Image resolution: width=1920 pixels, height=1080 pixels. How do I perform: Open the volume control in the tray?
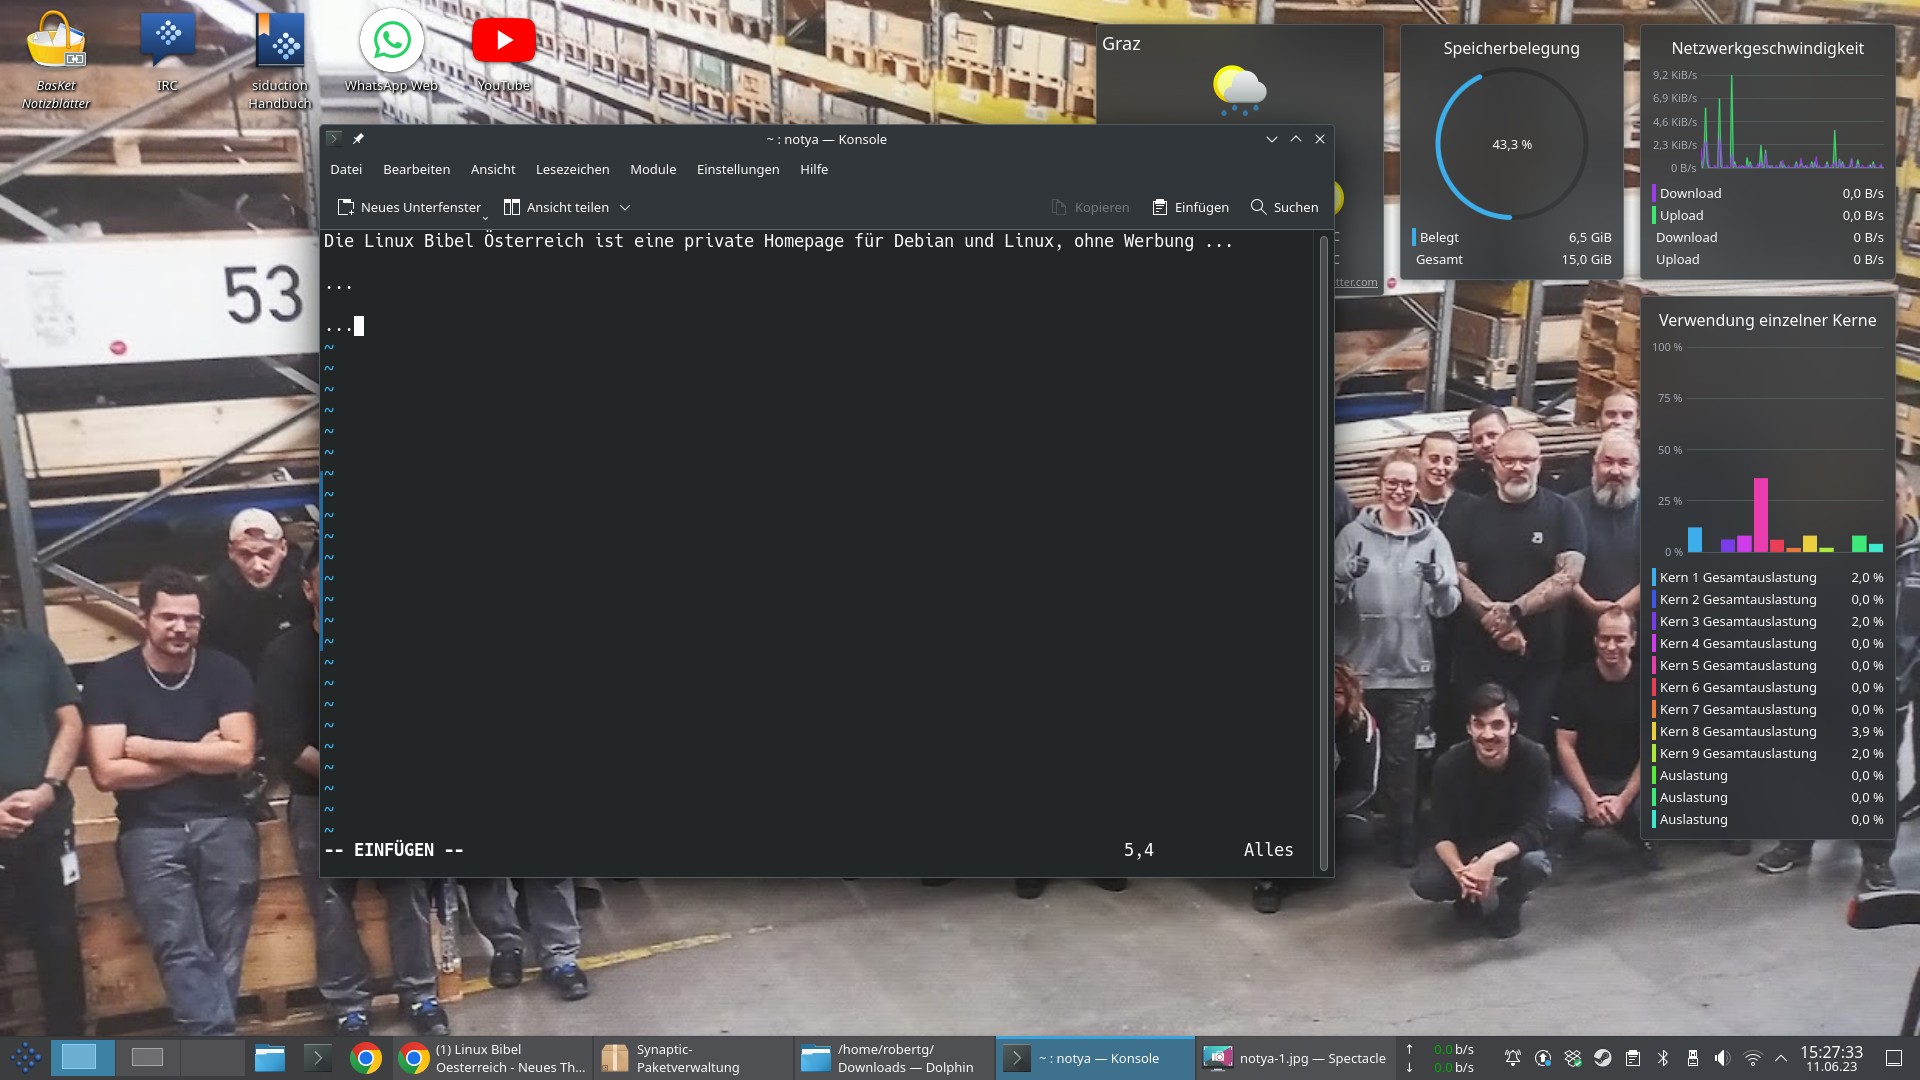[x=1722, y=1057]
